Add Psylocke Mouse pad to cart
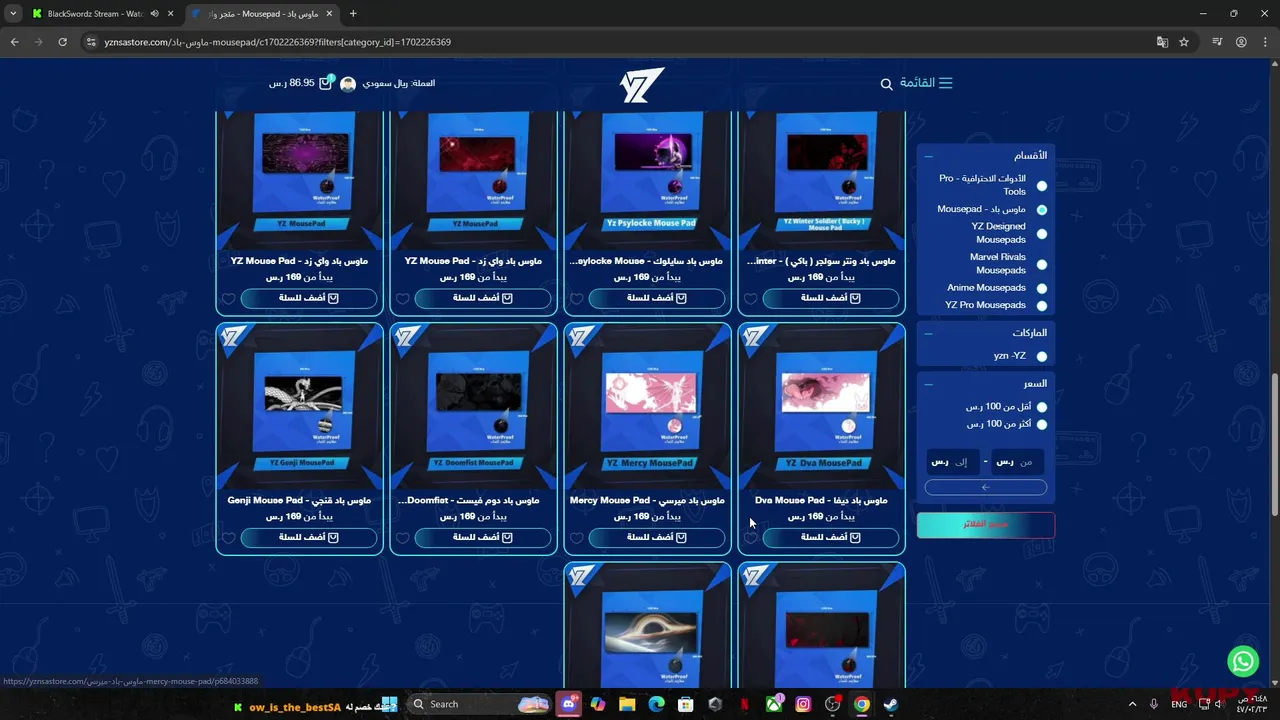Image resolution: width=1280 pixels, height=720 pixels. pos(657,298)
